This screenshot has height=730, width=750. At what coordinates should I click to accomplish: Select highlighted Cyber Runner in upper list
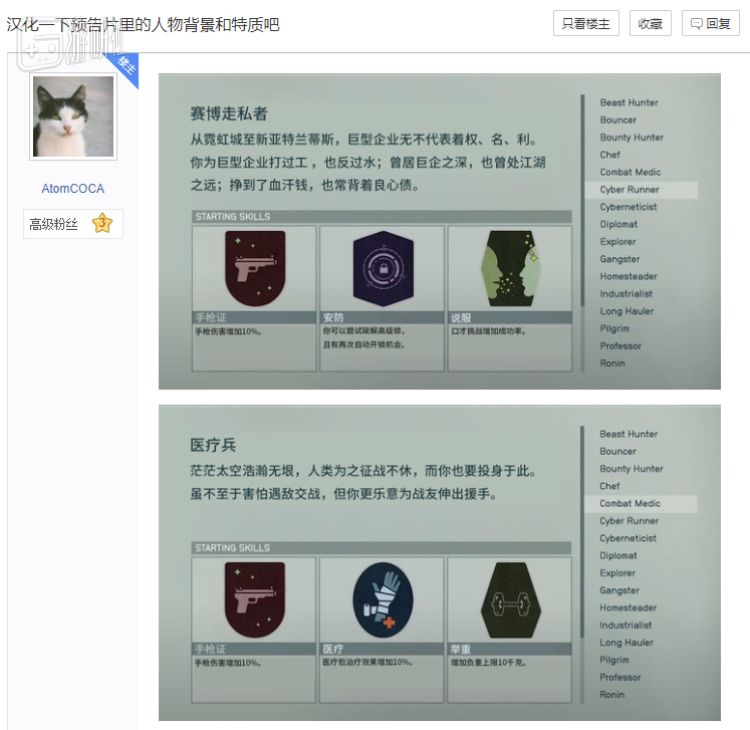coord(641,189)
